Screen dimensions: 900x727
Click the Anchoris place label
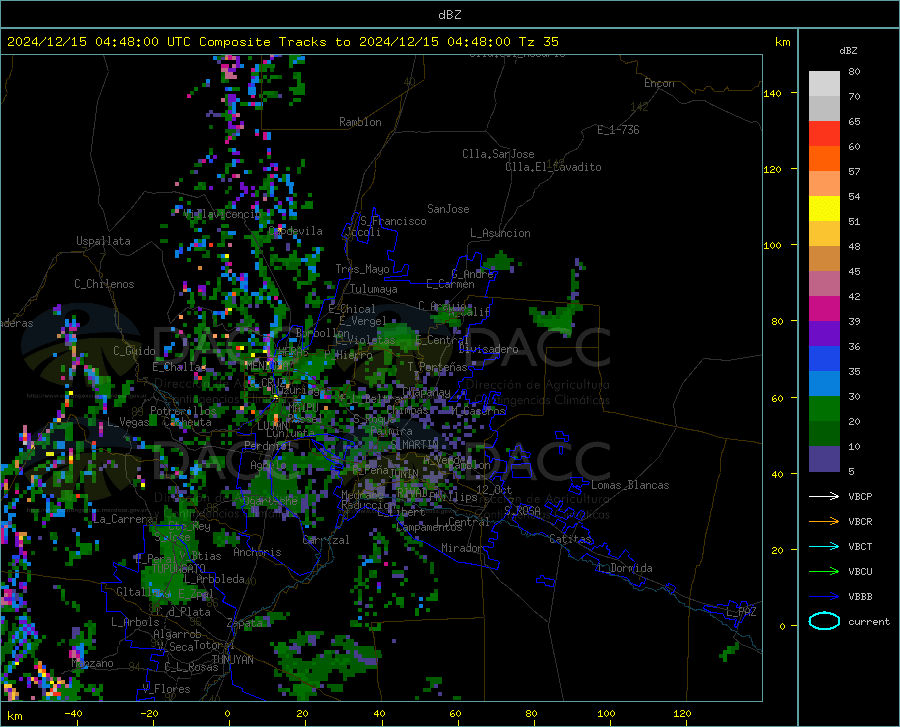pos(257,553)
